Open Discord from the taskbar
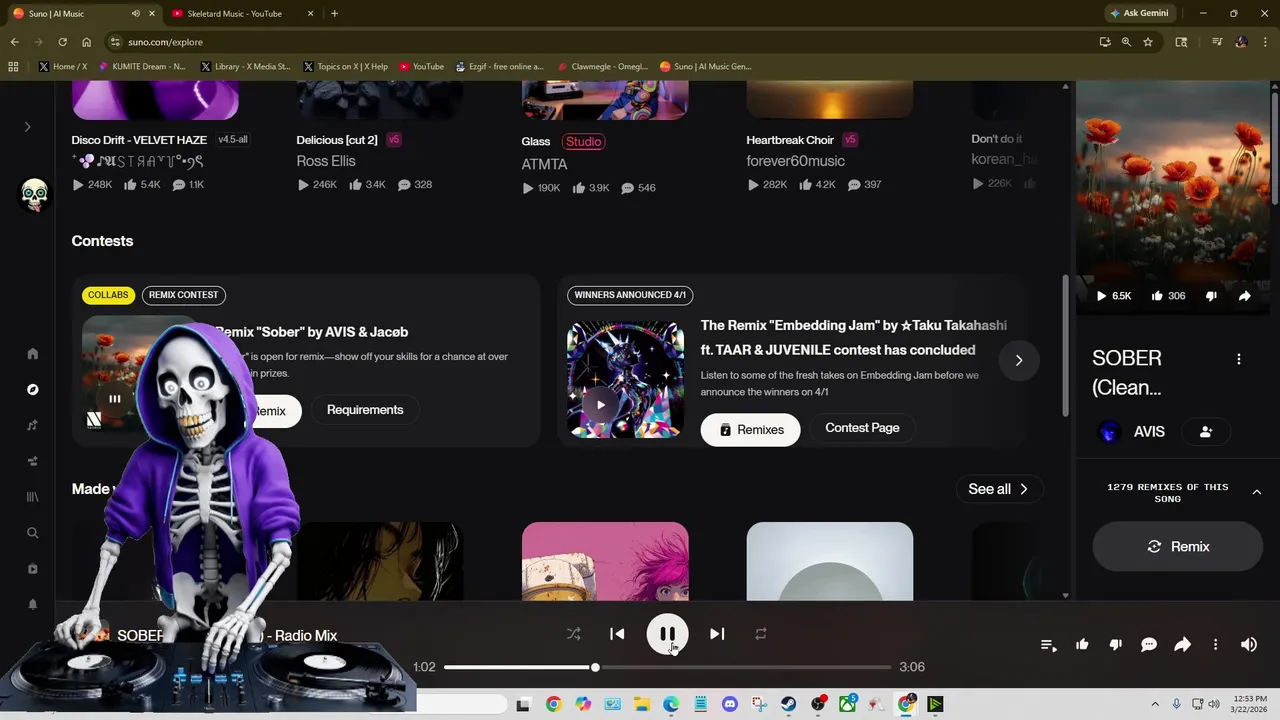The height and width of the screenshot is (720, 1280). (730, 704)
